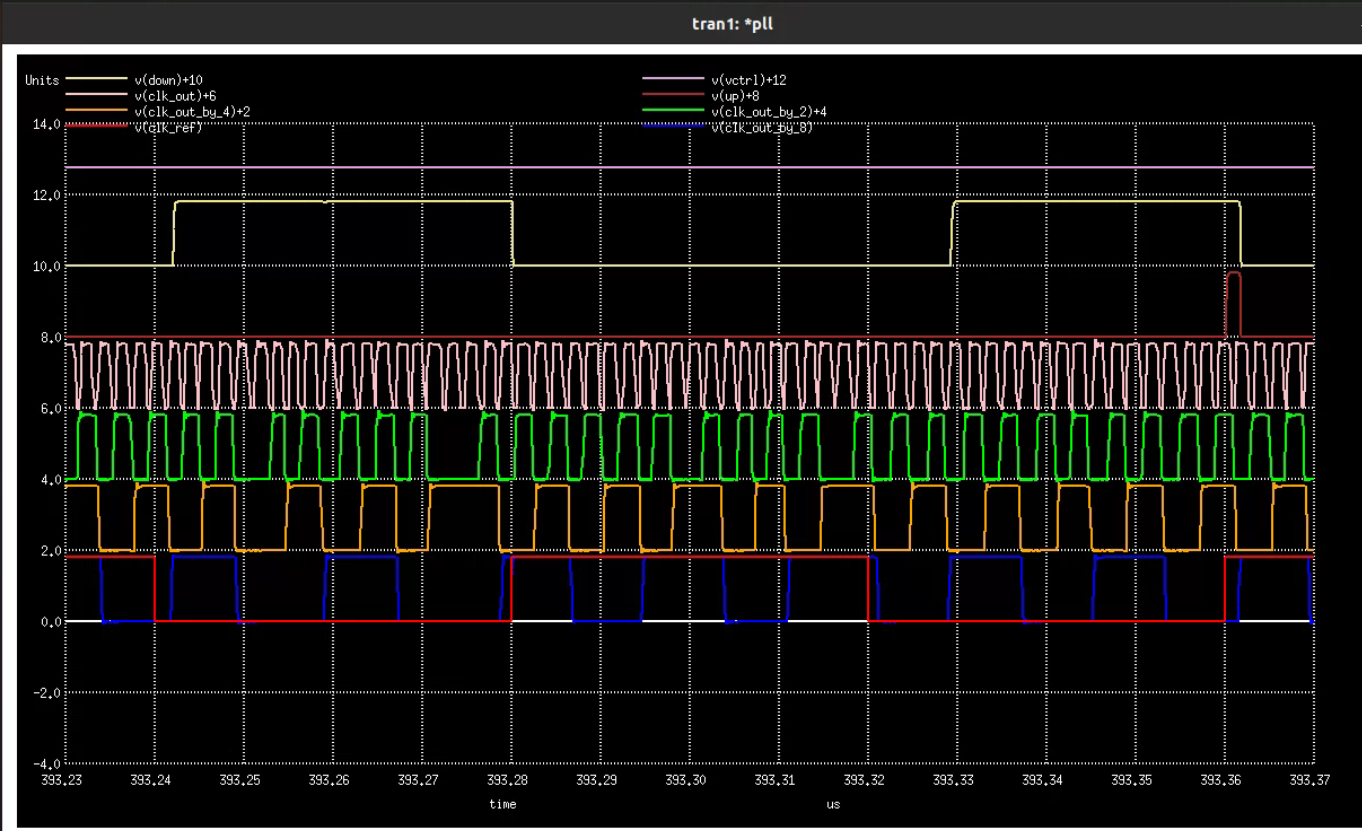Click the y-axis value 0.0

50,622
